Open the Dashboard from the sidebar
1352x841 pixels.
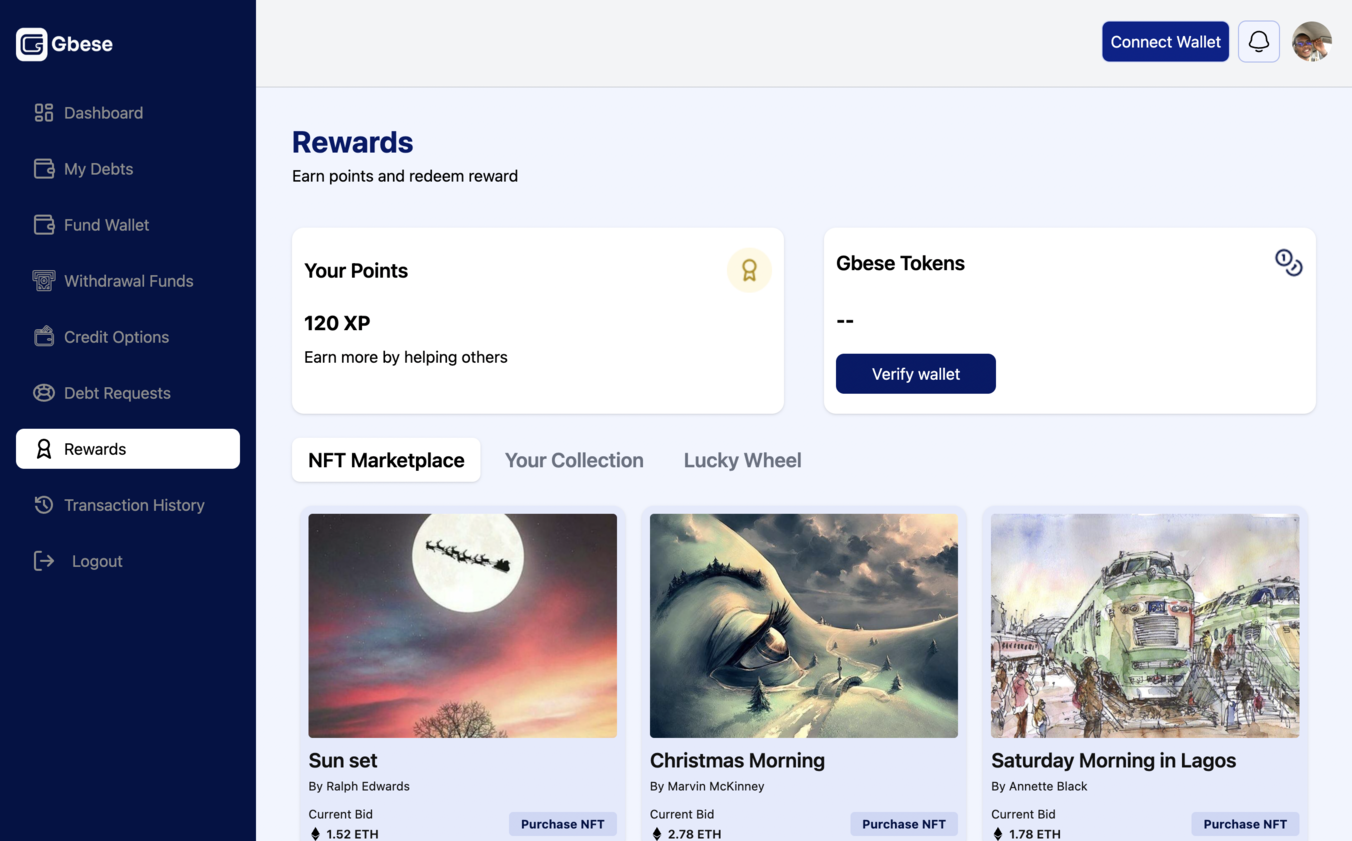[x=43, y=113]
